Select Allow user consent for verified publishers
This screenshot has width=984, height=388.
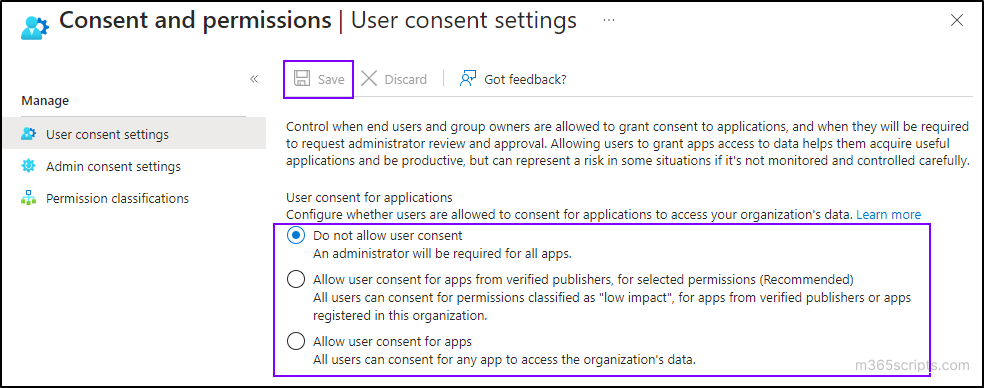[295, 279]
